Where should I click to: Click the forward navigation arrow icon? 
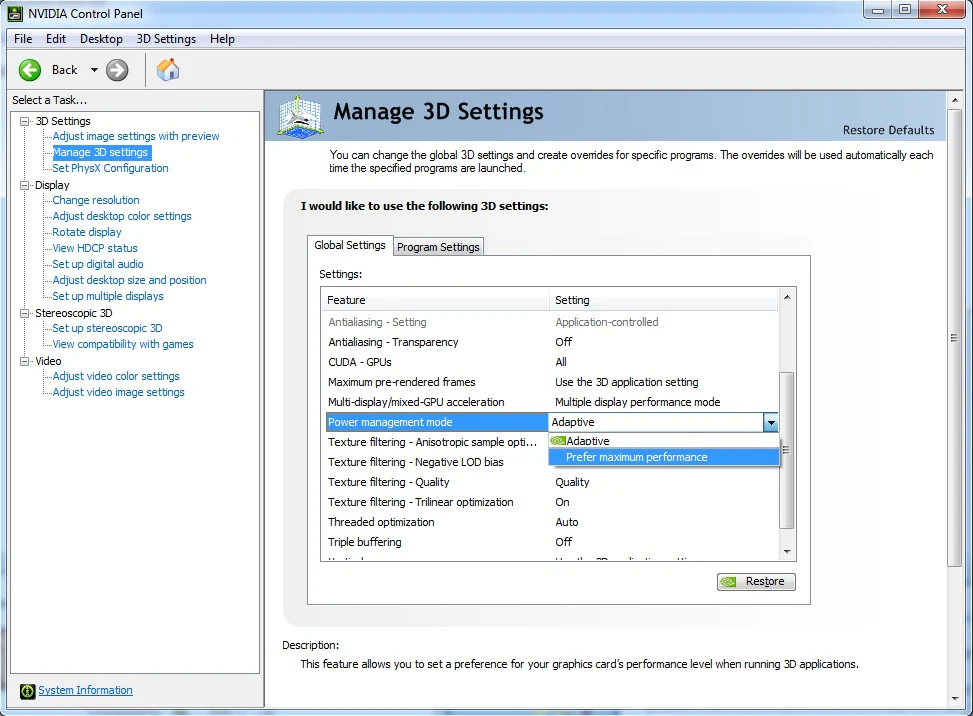tap(117, 70)
